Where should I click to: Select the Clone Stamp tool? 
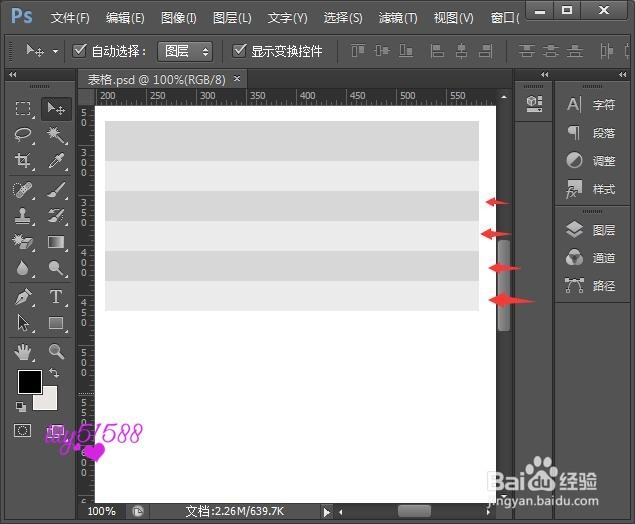[22, 216]
